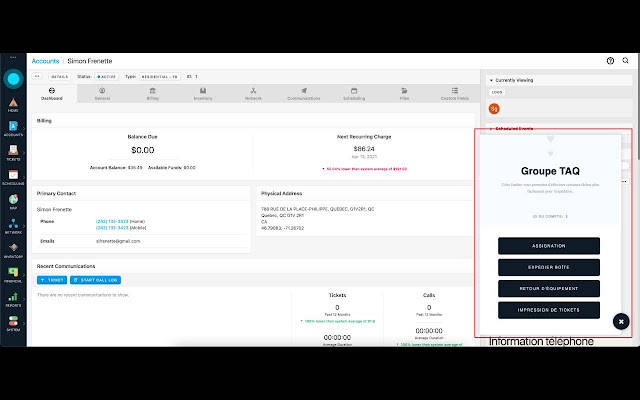Open Map in the left sidebar
Image resolution: width=640 pixels, height=400 pixels.
tap(13, 202)
